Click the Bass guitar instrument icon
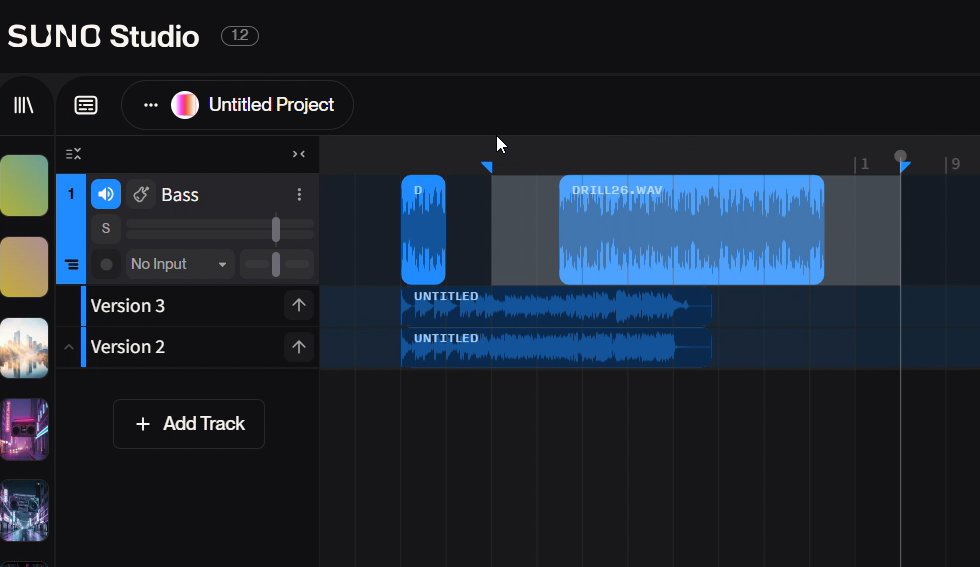The height and width of the screenshot is (567, 980). pos(141,194)
